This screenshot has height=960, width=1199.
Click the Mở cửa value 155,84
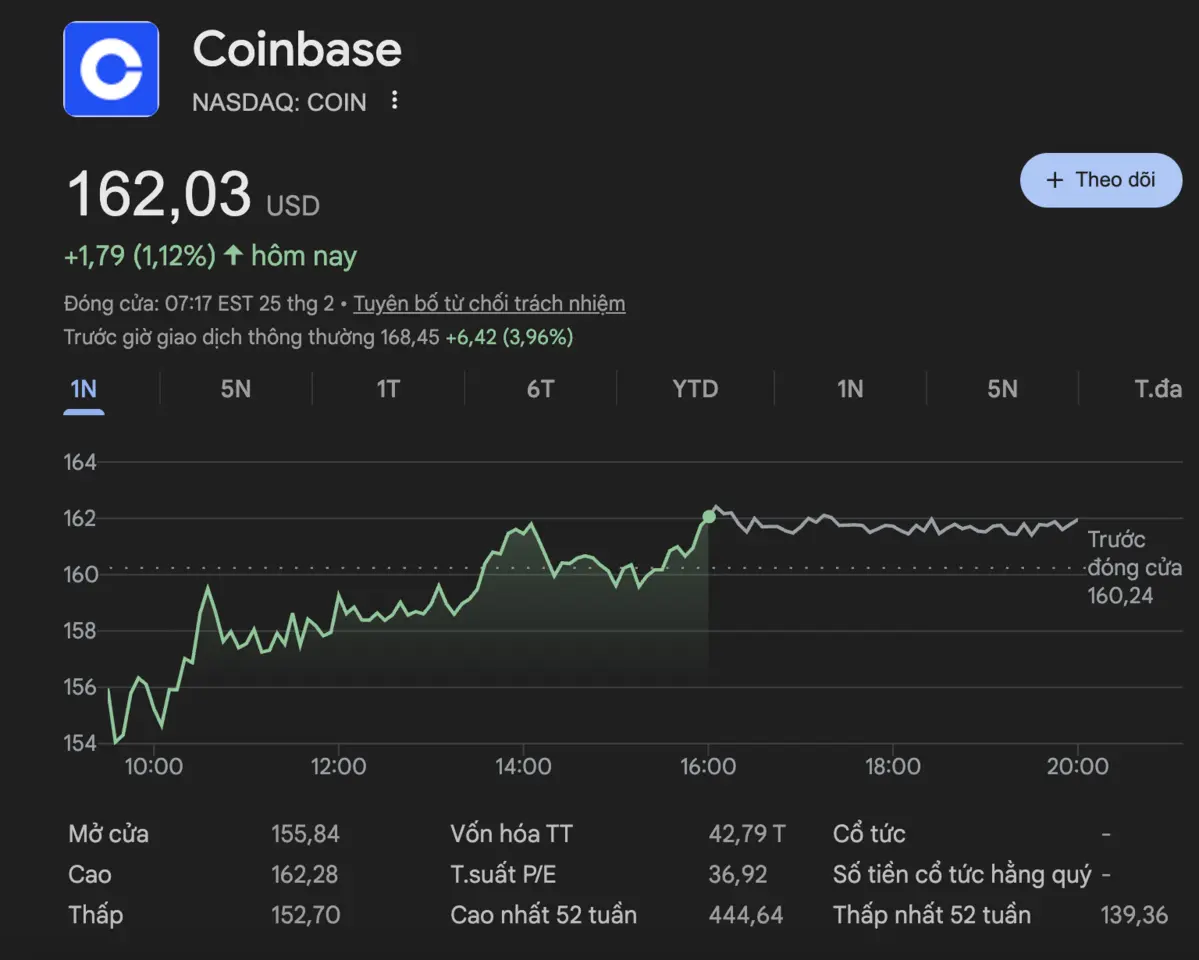(x=306, y=833)
